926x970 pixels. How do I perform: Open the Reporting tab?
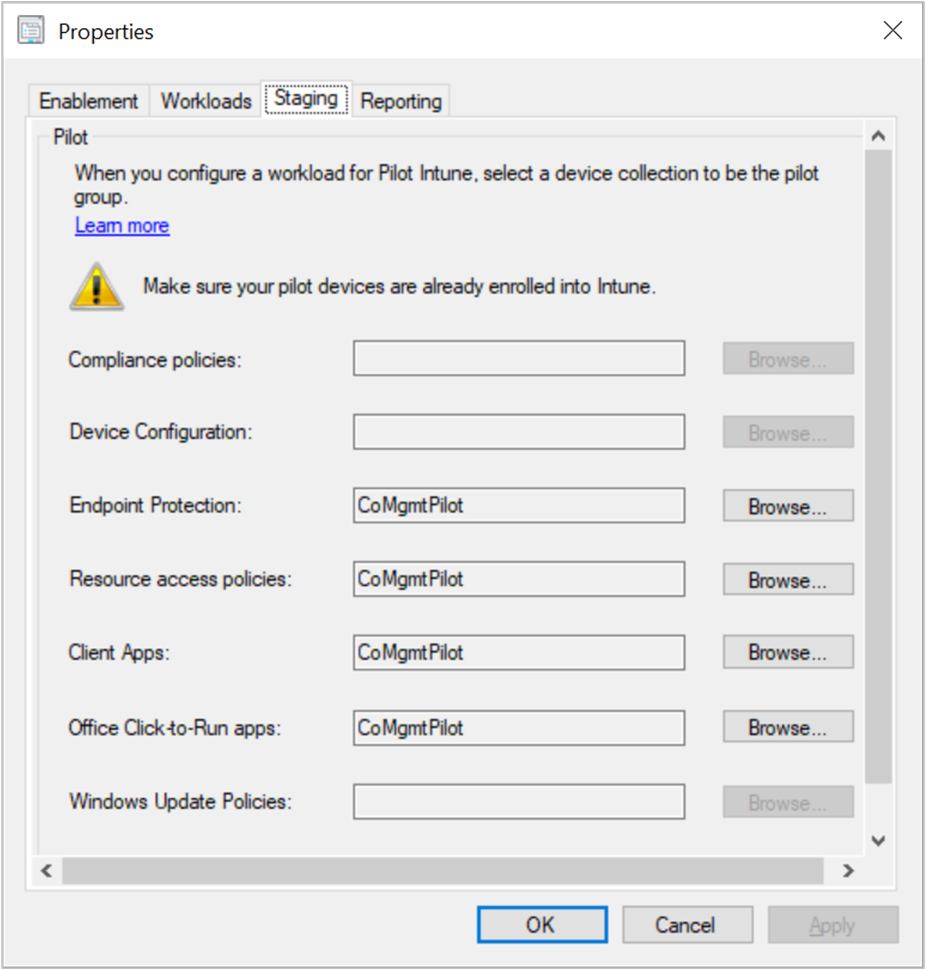tap(401, 100)
